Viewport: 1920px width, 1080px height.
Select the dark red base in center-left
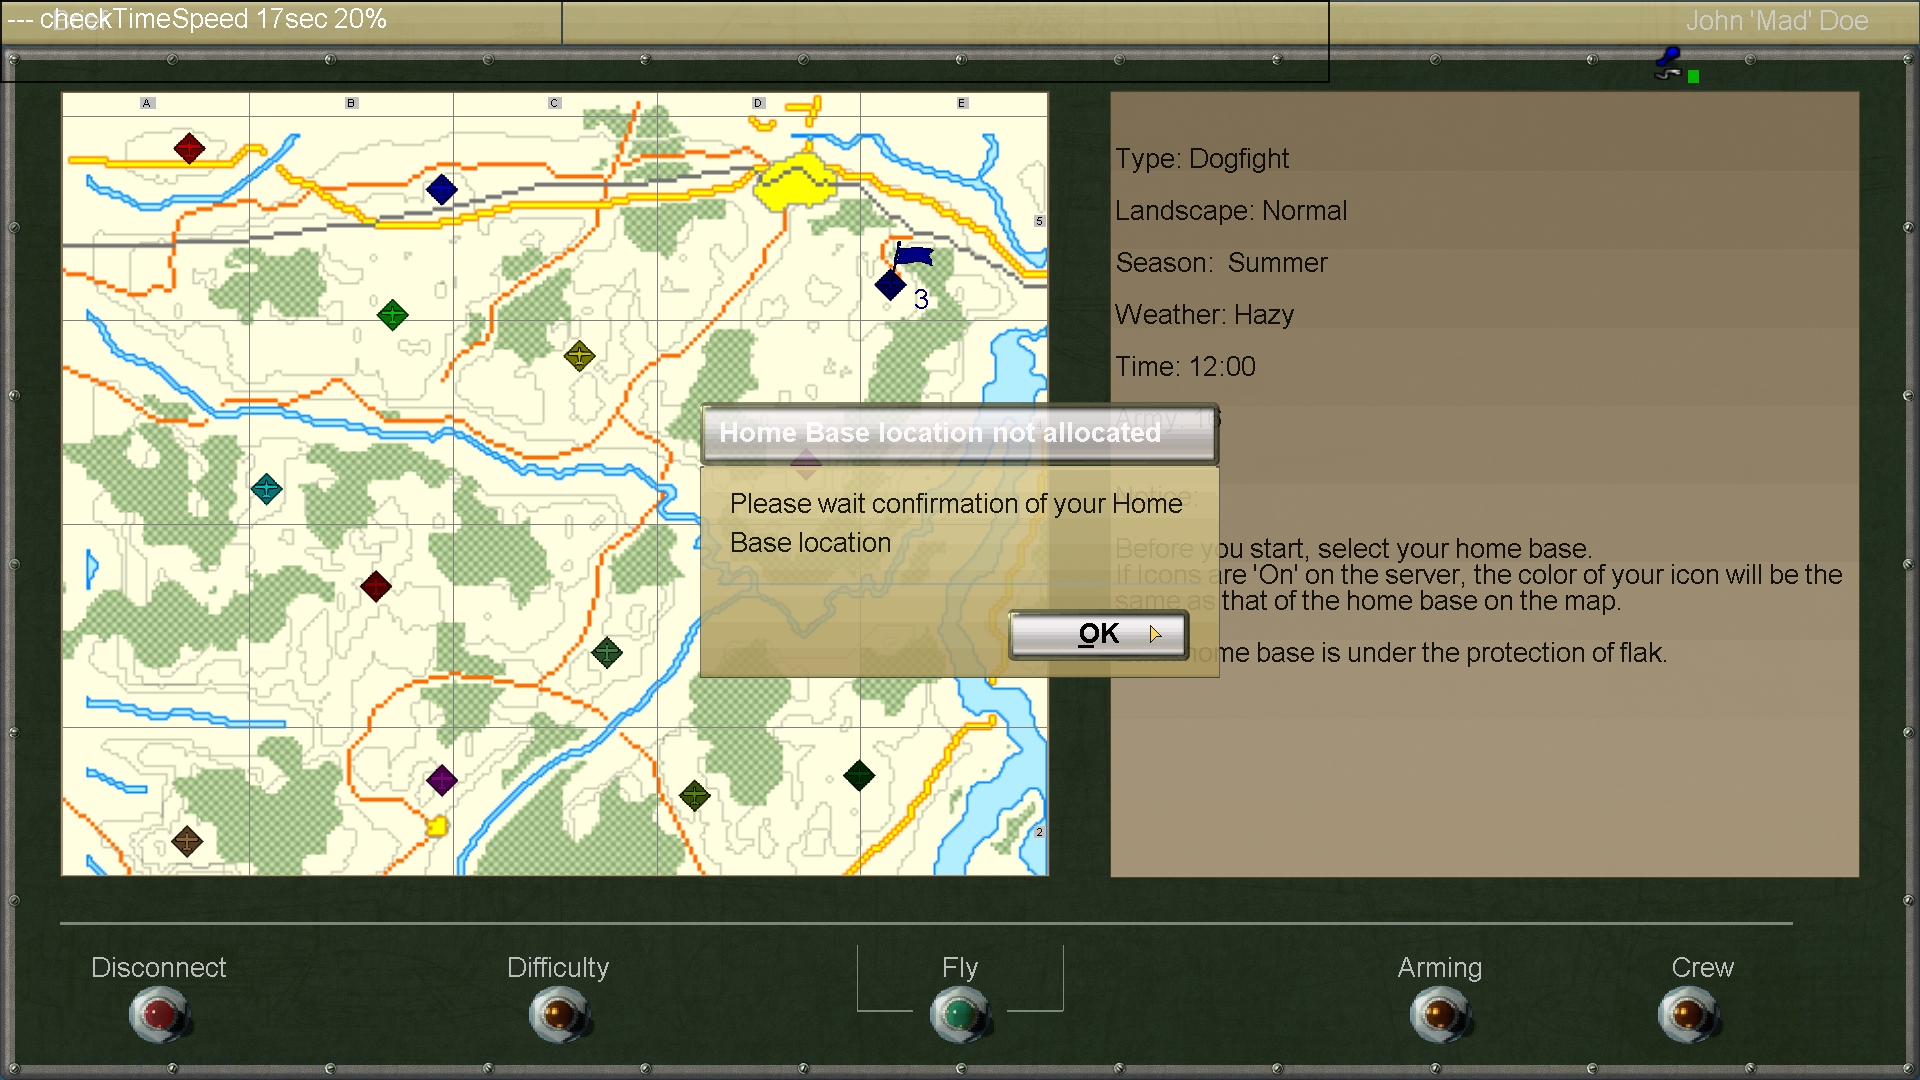(x=376, y=586)
